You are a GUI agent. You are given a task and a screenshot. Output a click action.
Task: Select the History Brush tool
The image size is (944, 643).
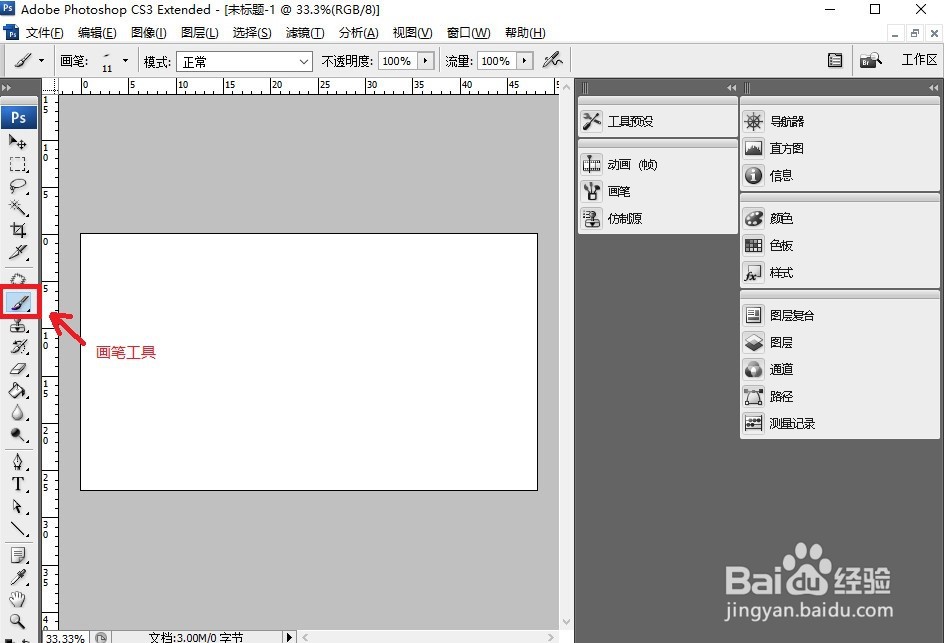pyautogui.click(x=17, y=347)
